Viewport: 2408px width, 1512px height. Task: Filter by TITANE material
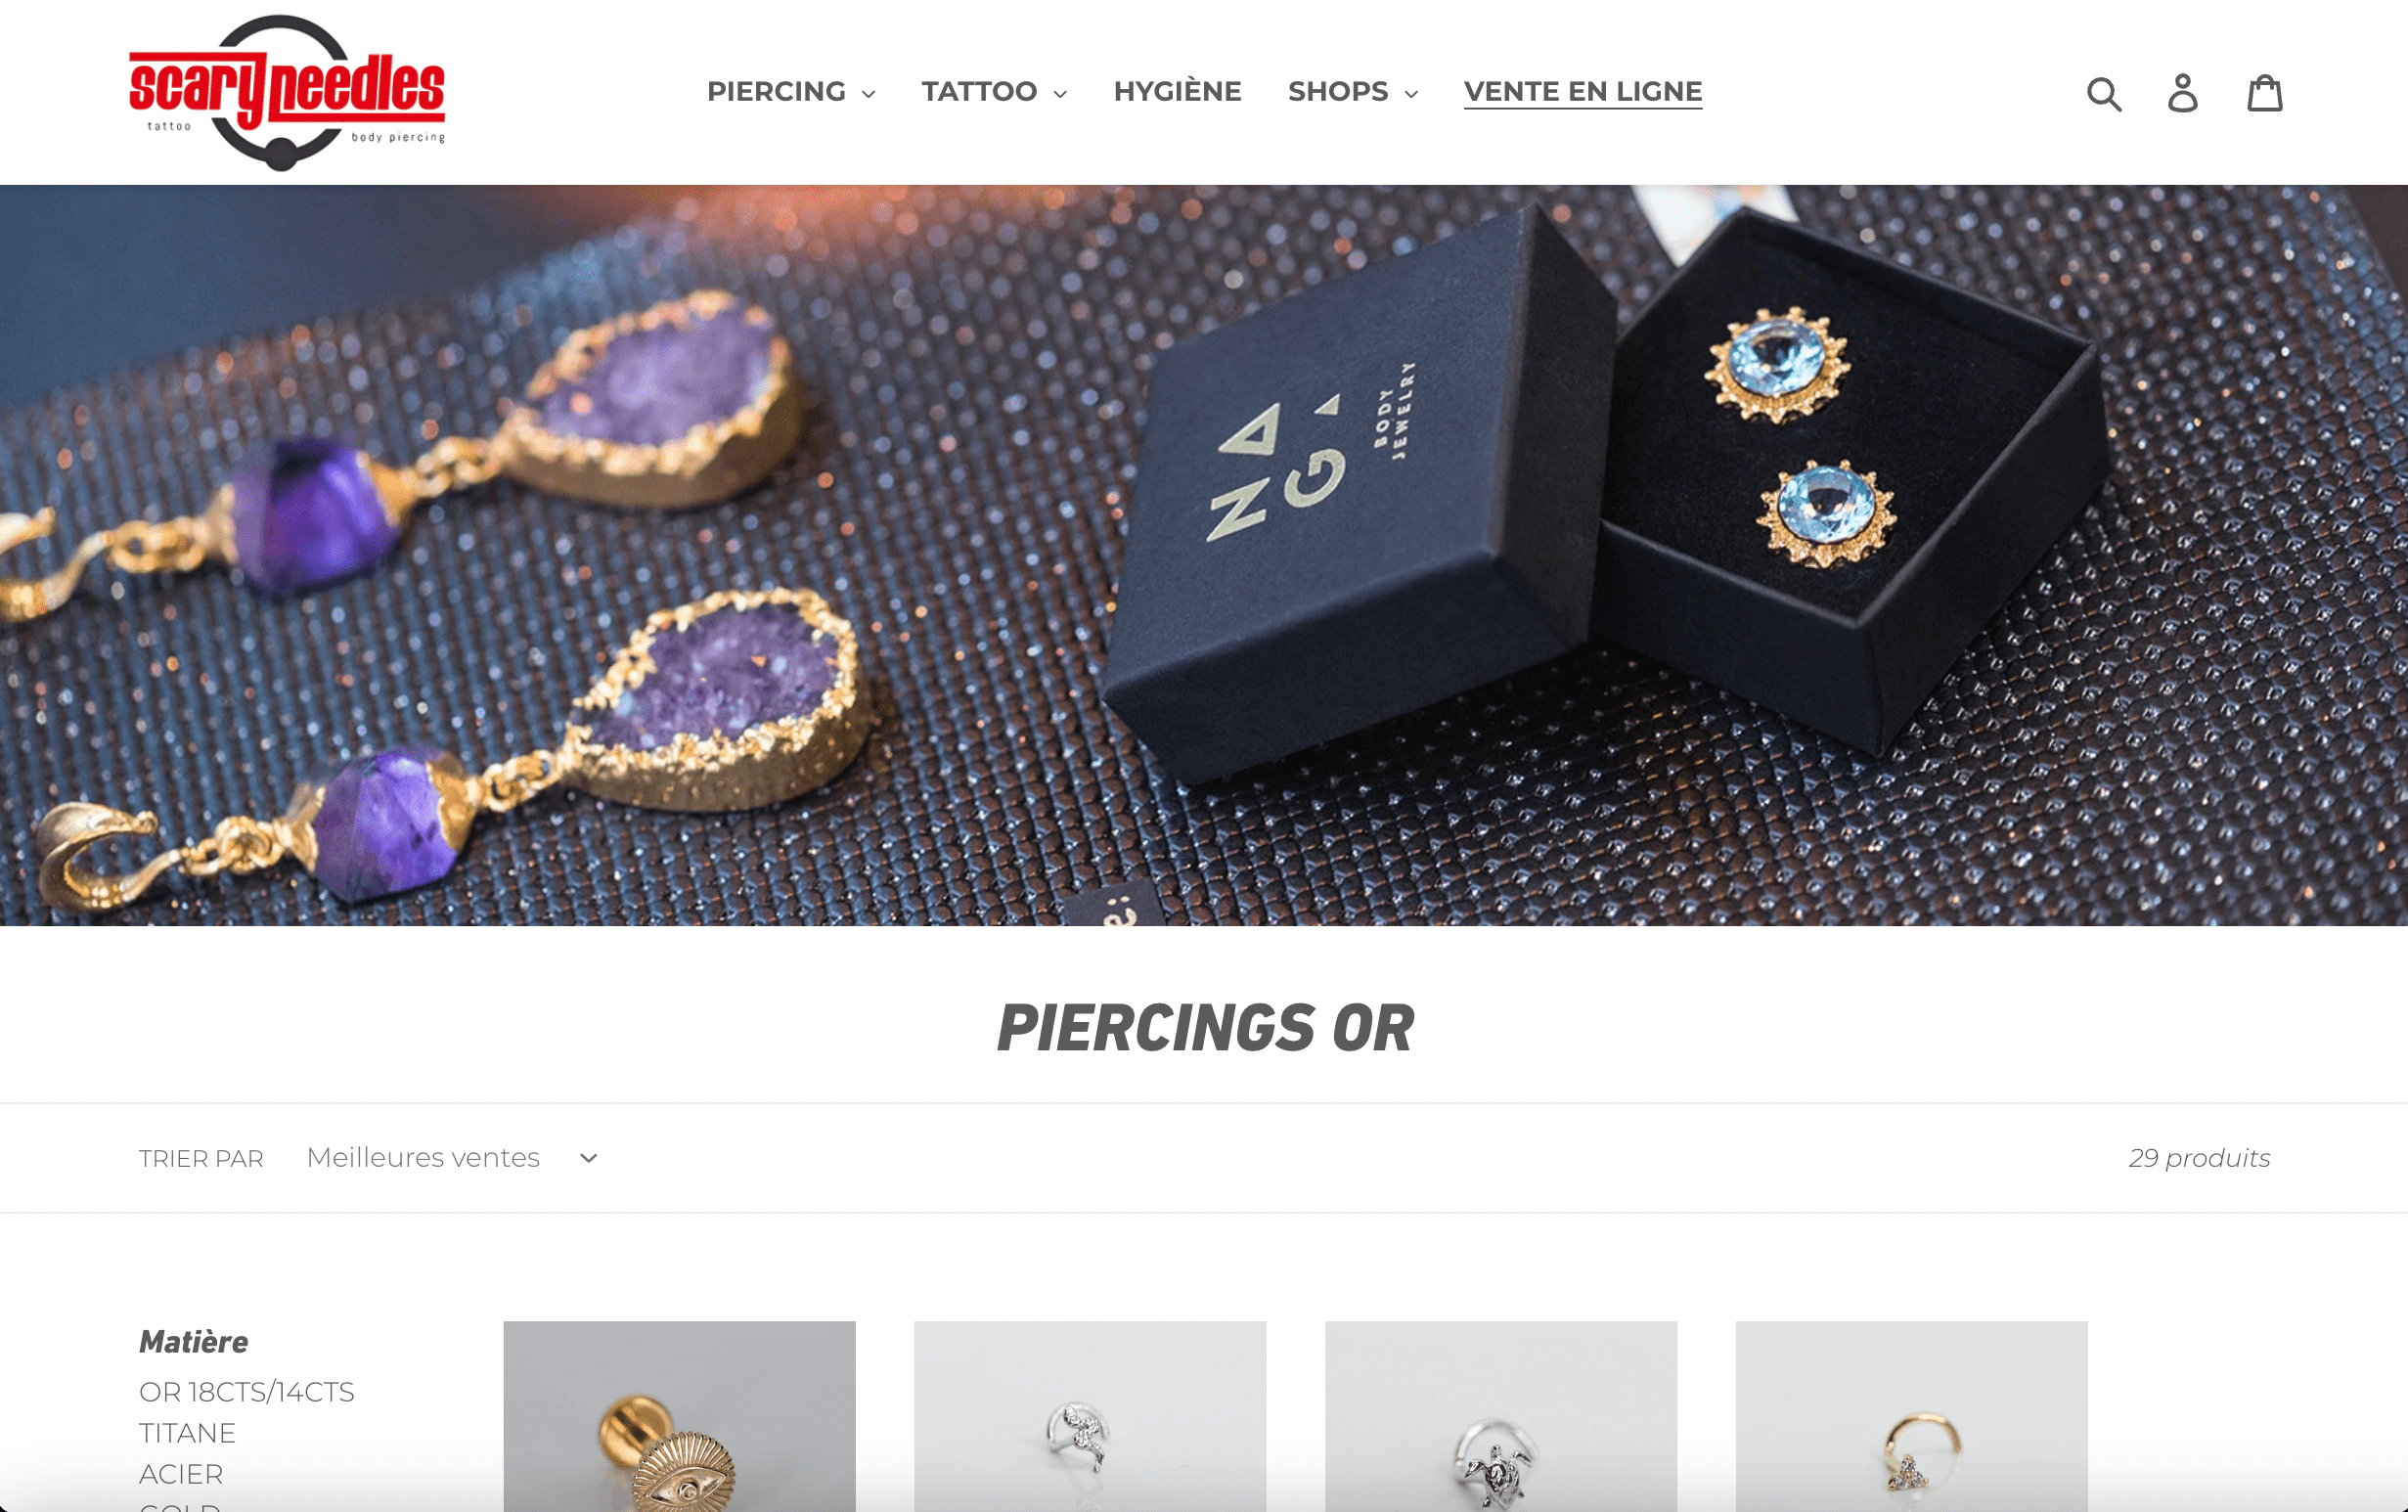click(187, 1433)
